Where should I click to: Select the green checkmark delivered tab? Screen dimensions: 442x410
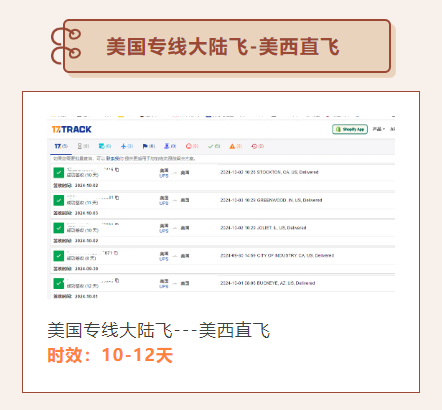tap(214, 146)
